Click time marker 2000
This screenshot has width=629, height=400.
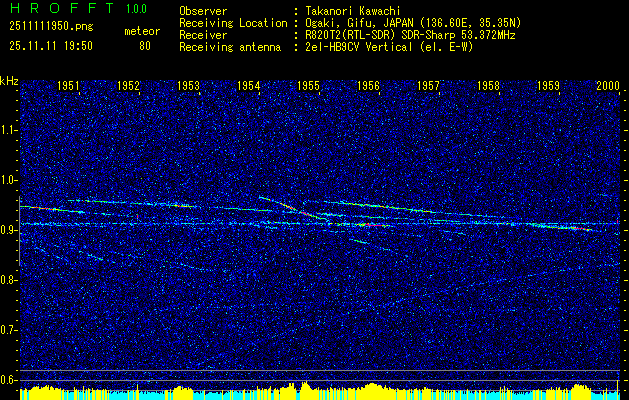[x=609, y=86]
